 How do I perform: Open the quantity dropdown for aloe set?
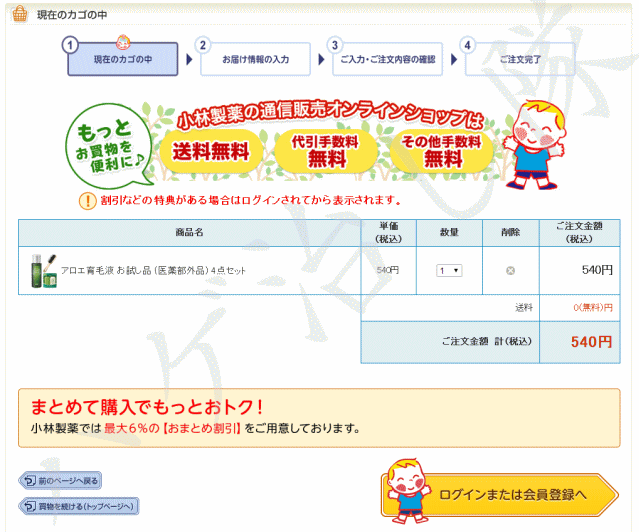click(x=449, y=271)
